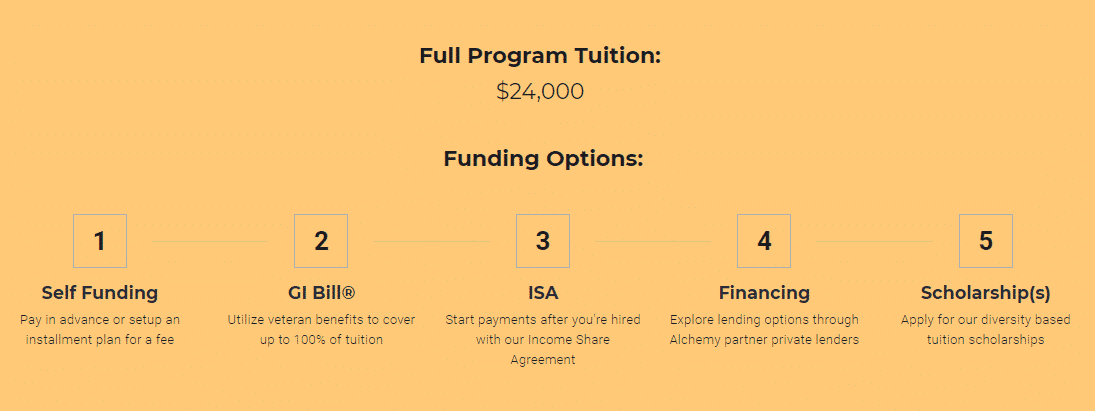Select the number 2 step box

click(x=321, y=241)
